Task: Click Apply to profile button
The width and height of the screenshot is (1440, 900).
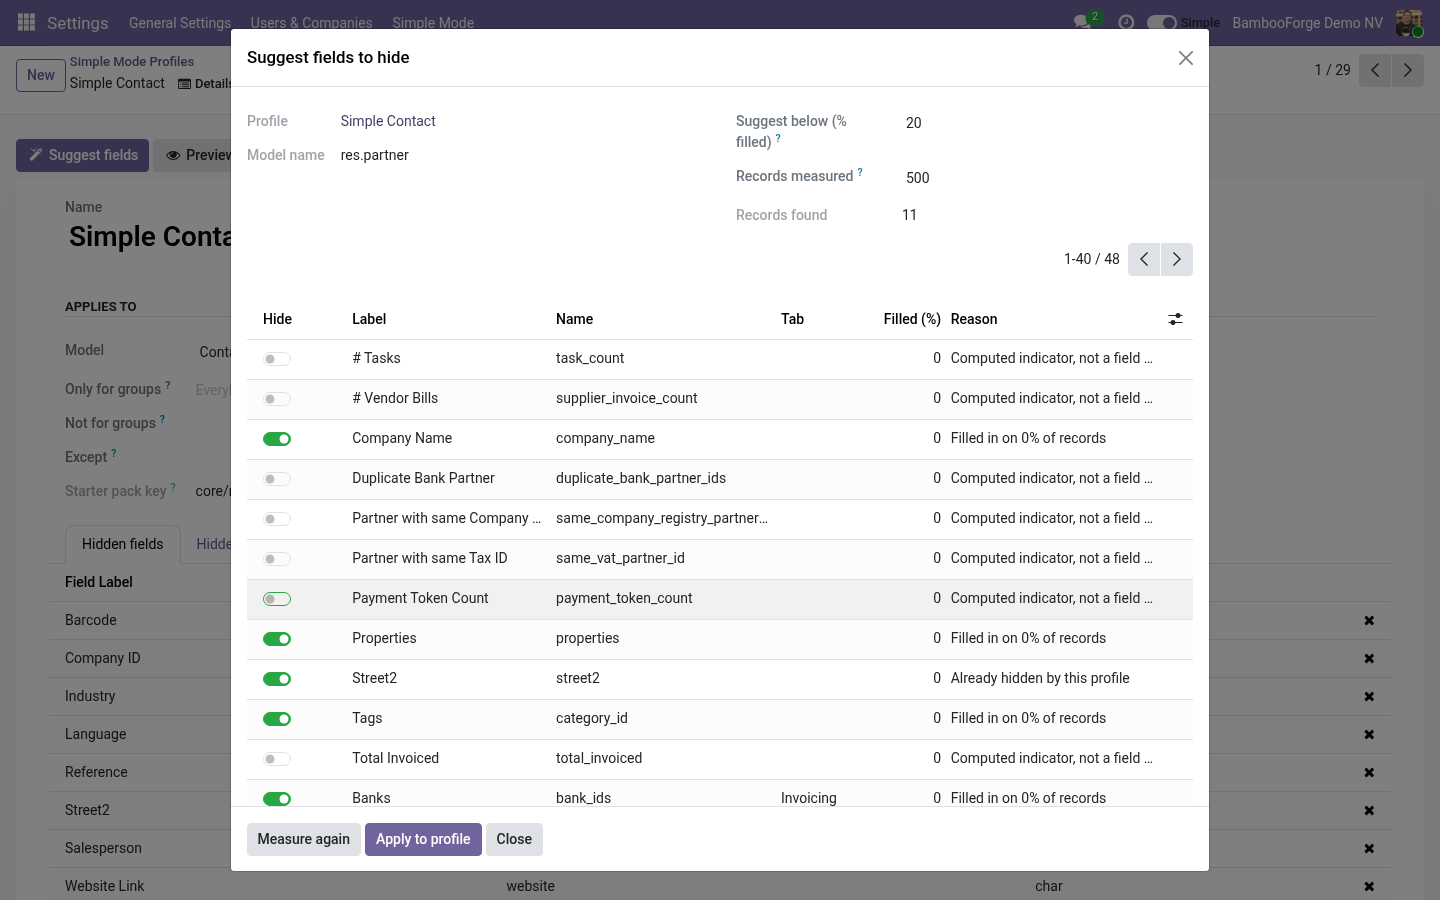Action: pyautogui.click(x=423, y=839)
